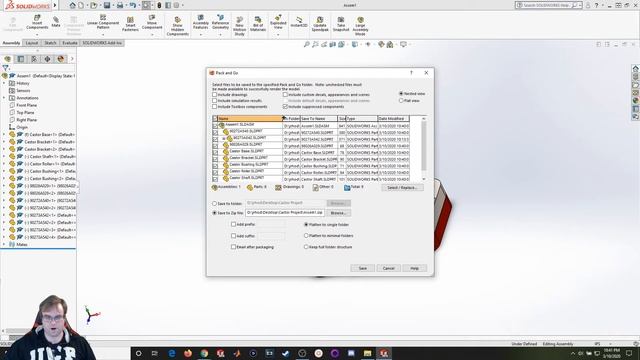
Task: Click the Help button in Pack and Go
Action: click(414, 268)
